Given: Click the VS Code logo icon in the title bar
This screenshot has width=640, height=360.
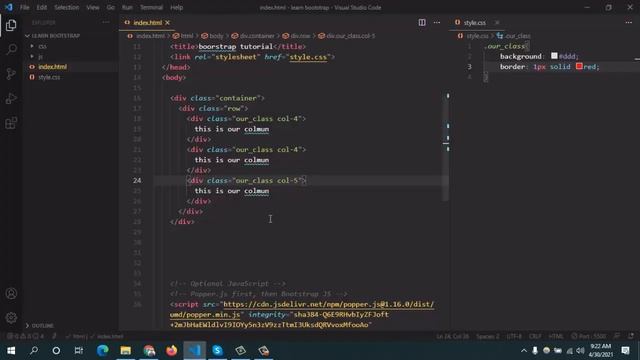Looking at the screenshot, I should click(9, 7).
